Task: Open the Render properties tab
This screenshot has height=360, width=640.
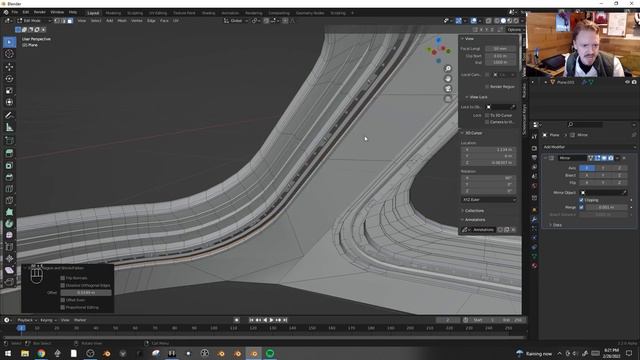Action: pos(534,148)
